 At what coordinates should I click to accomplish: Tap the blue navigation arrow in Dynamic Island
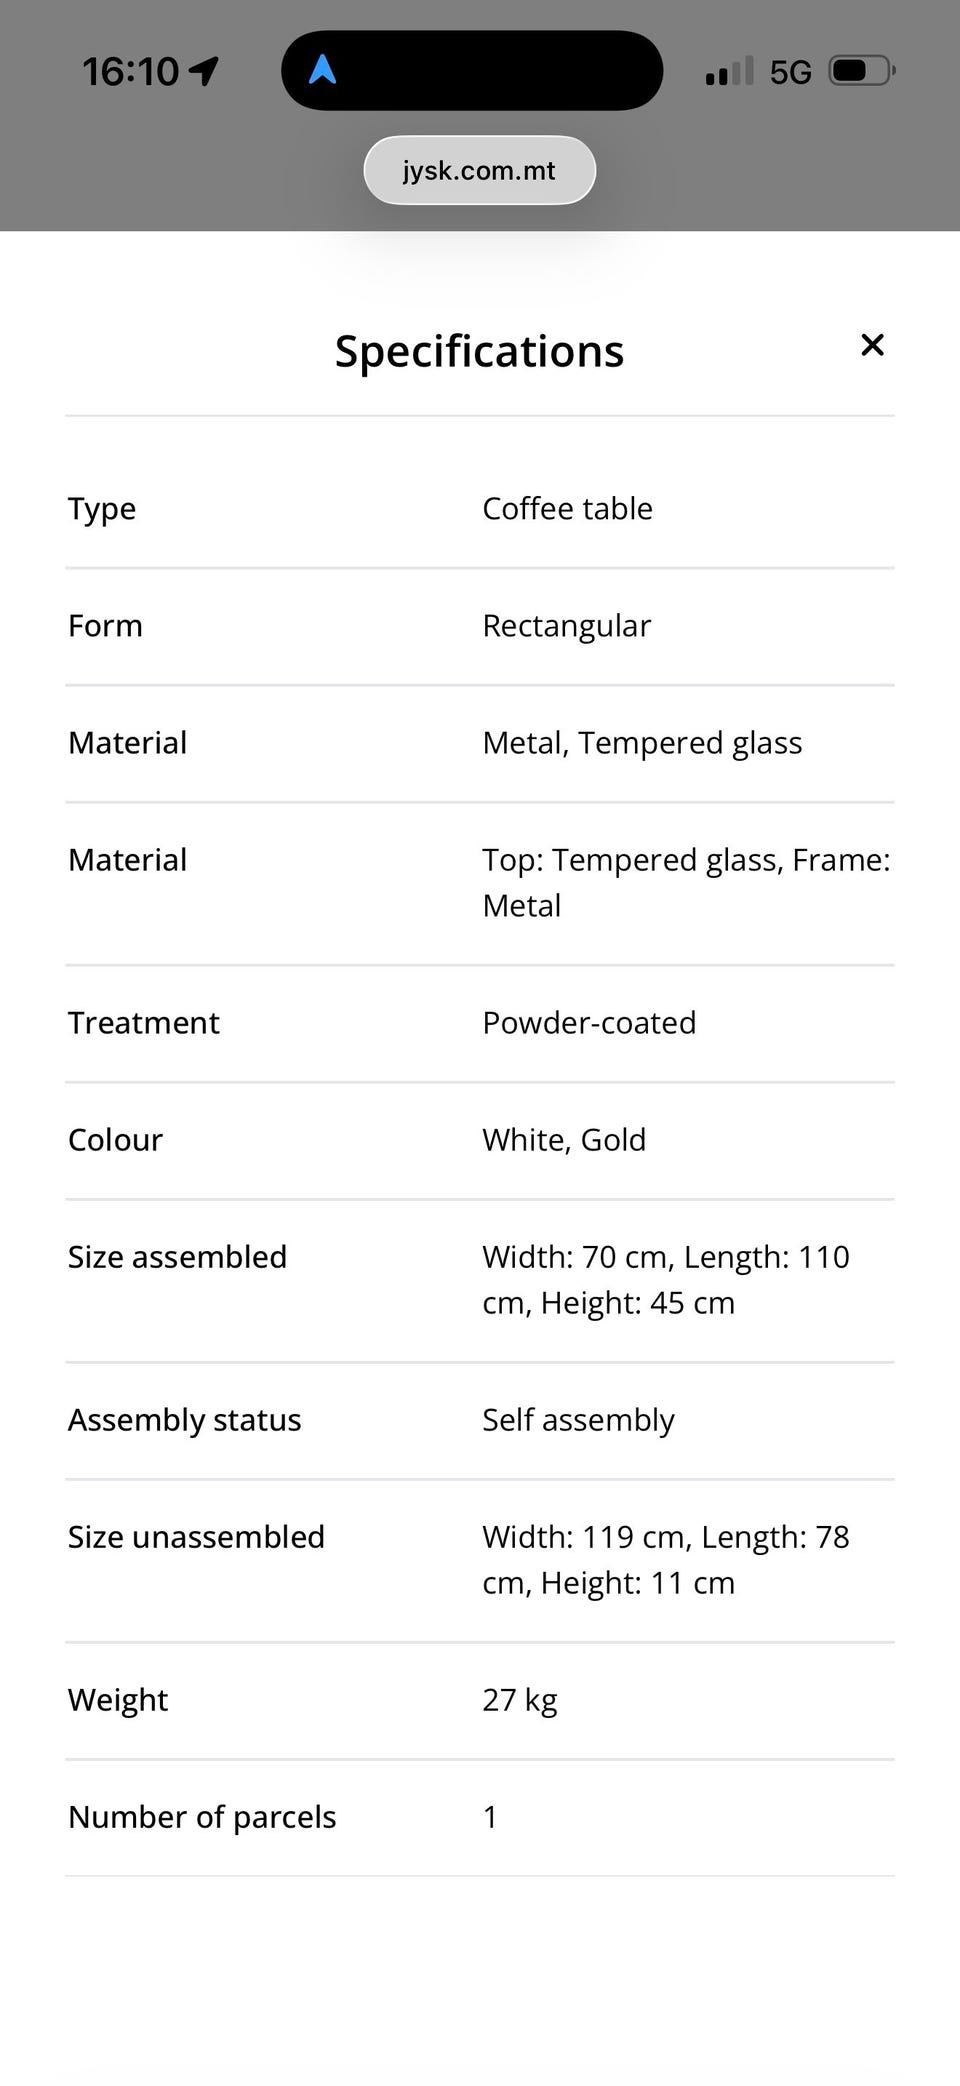coord(322,69)
